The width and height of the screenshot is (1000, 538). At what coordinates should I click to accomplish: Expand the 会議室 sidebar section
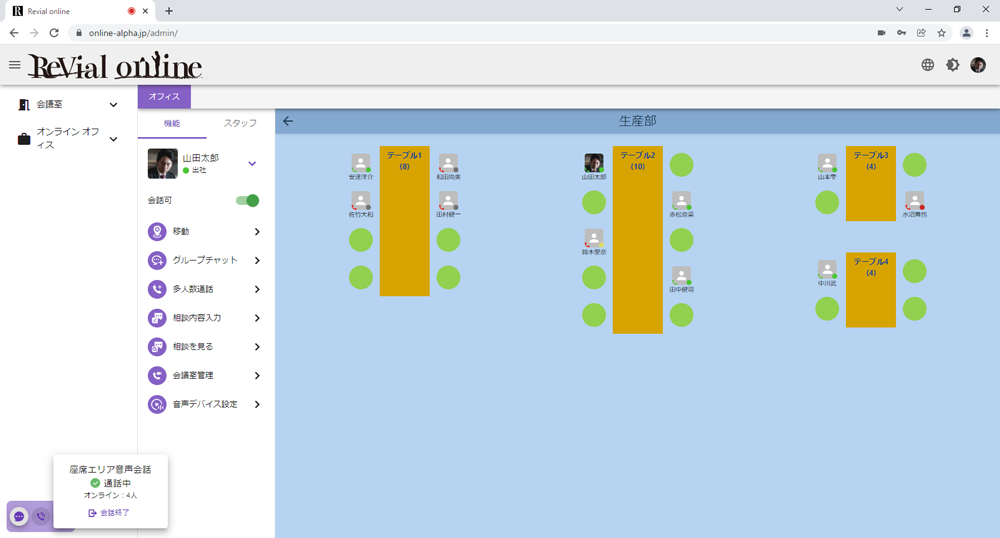[114, 104]
